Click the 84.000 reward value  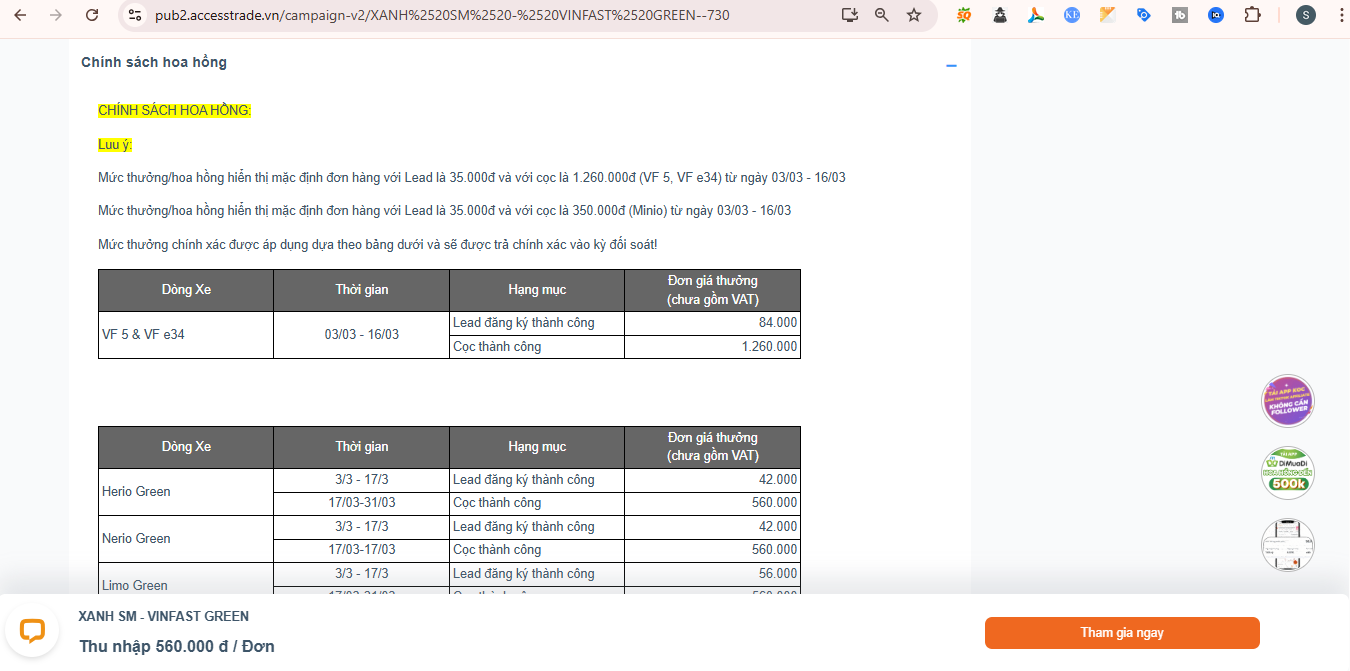point(778,323)
